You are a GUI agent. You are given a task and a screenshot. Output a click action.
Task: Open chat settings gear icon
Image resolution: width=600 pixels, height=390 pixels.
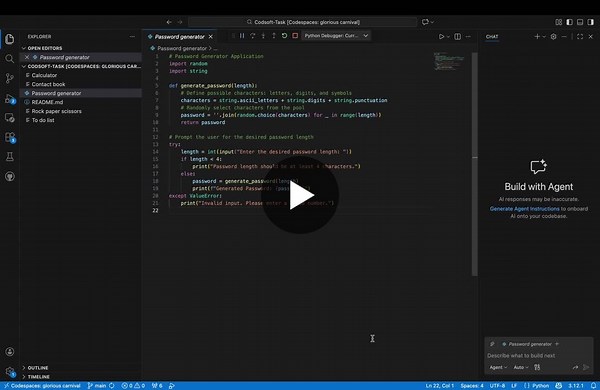coord(553,36)
